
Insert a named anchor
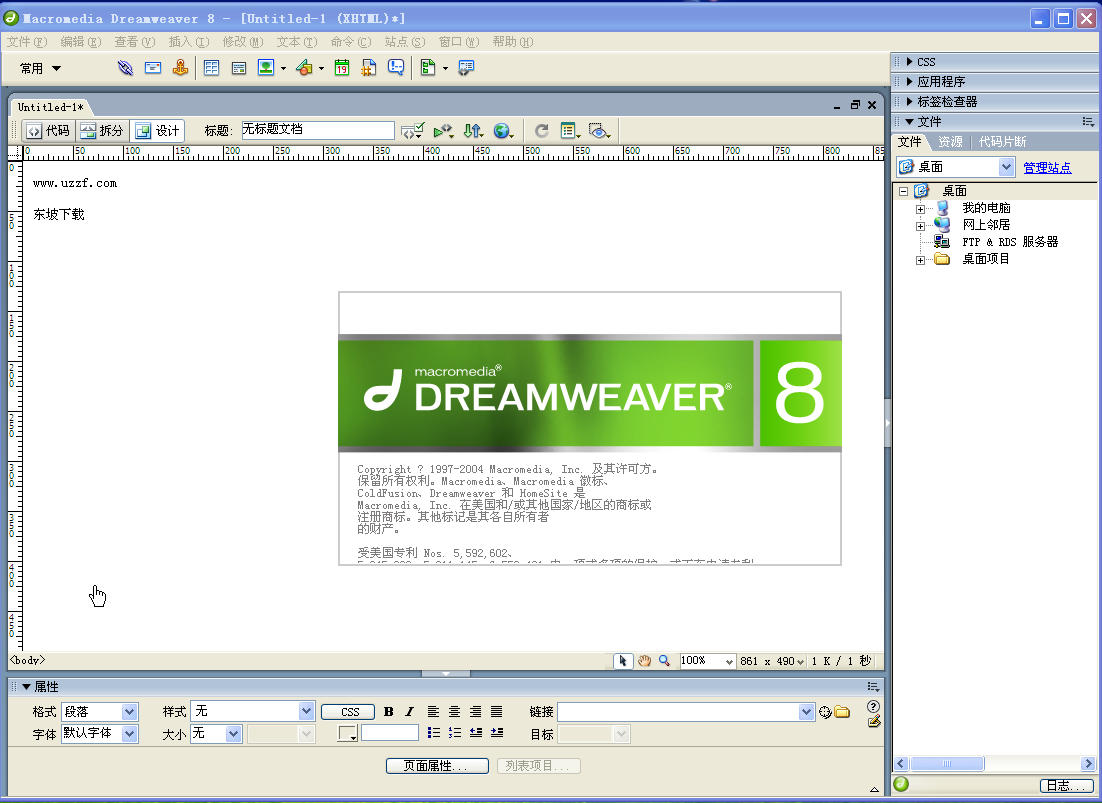tap(181, 68)
